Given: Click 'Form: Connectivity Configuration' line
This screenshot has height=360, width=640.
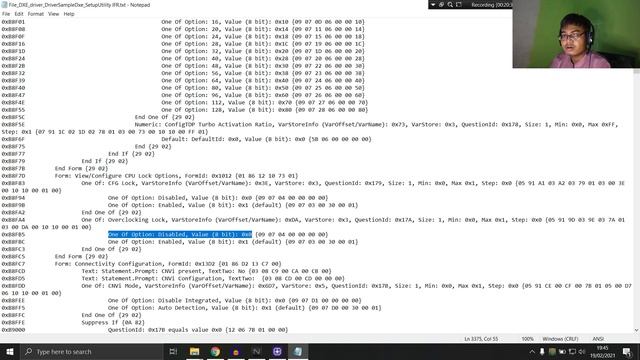Looking at the screenshot, I should click(168, 264).
